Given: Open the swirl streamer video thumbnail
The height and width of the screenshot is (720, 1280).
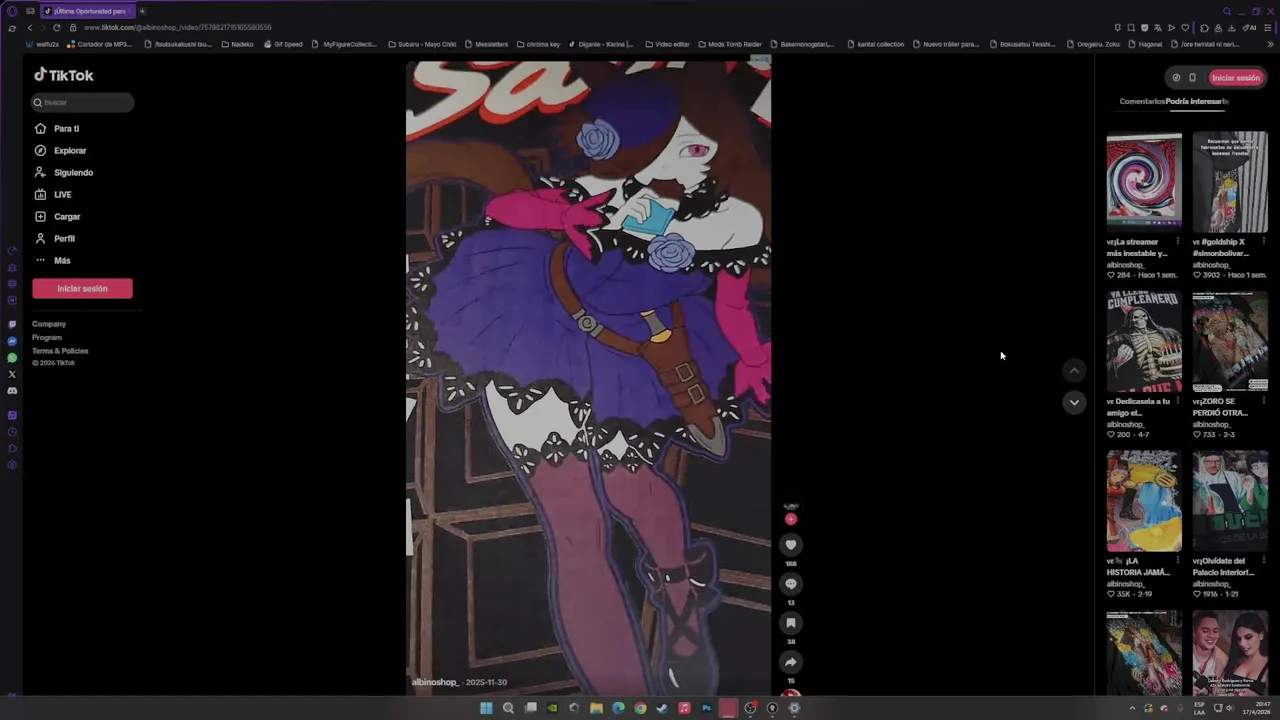Looking at the screenshot, I should pyautogui.click(x=1144, y=180).
